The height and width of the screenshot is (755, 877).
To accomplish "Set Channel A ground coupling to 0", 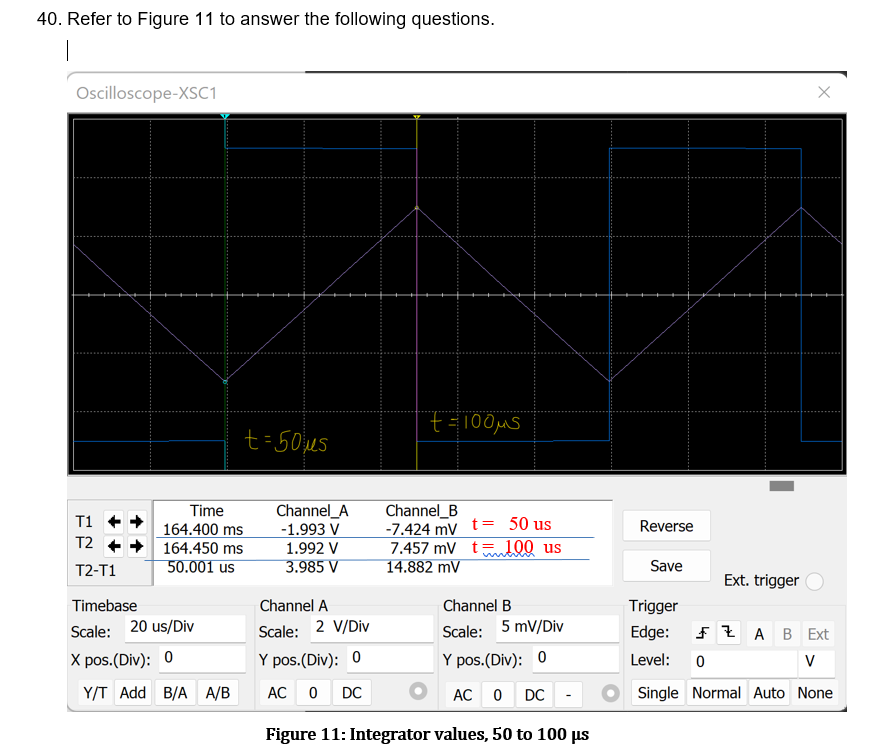I will (311, 690).
